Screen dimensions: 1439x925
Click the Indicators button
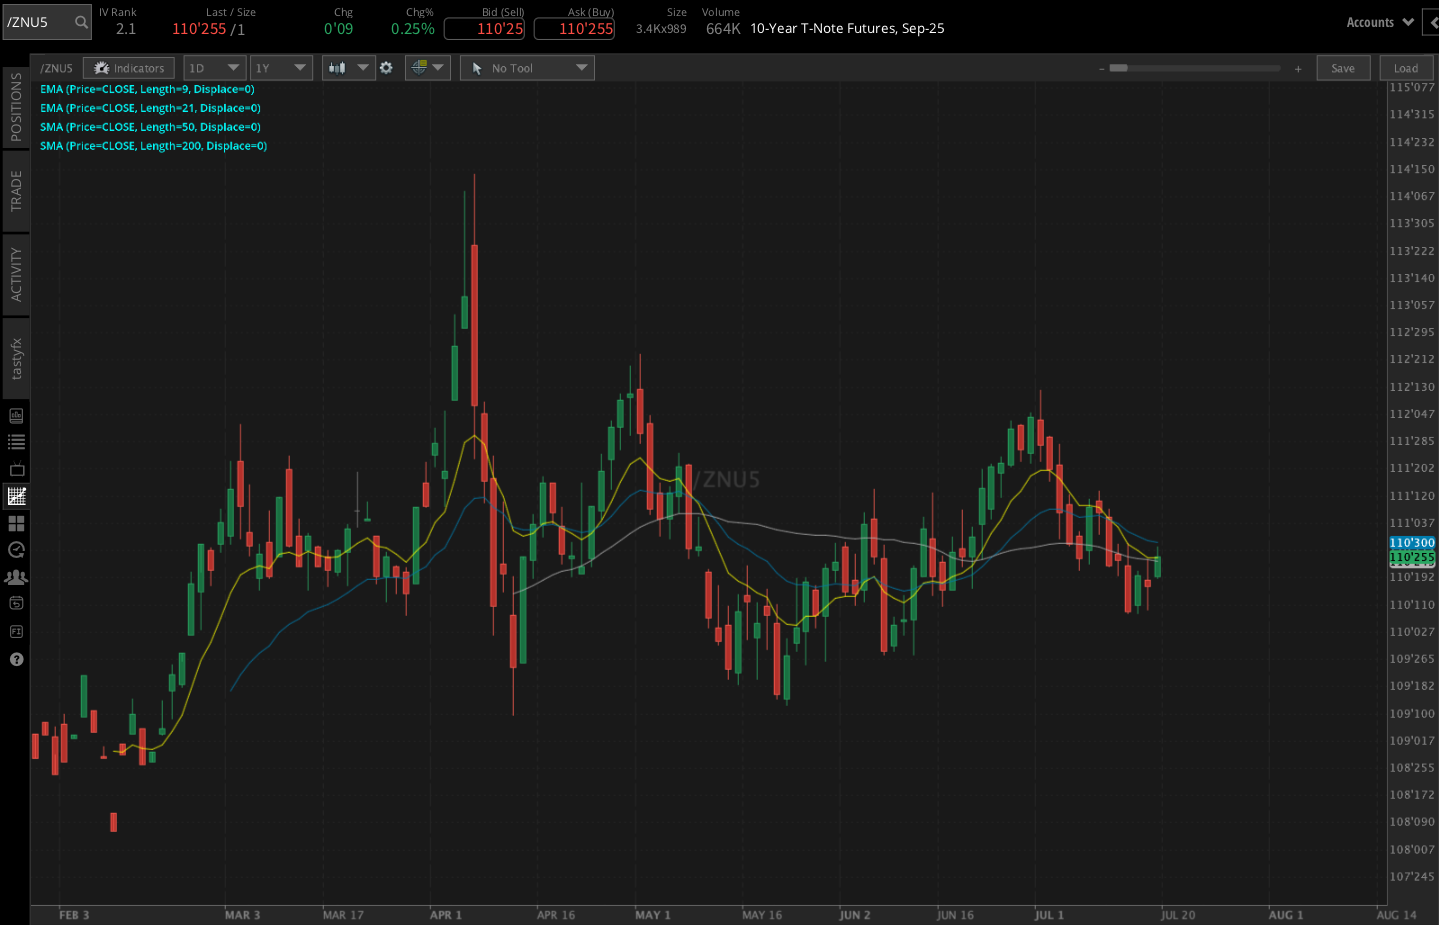coord(128,67)
